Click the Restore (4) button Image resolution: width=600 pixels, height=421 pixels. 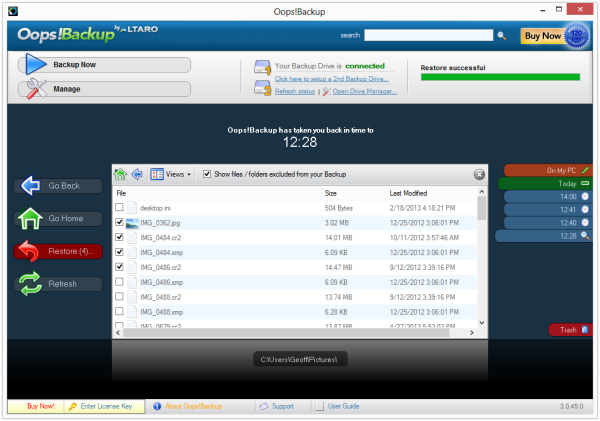[59, 251]
